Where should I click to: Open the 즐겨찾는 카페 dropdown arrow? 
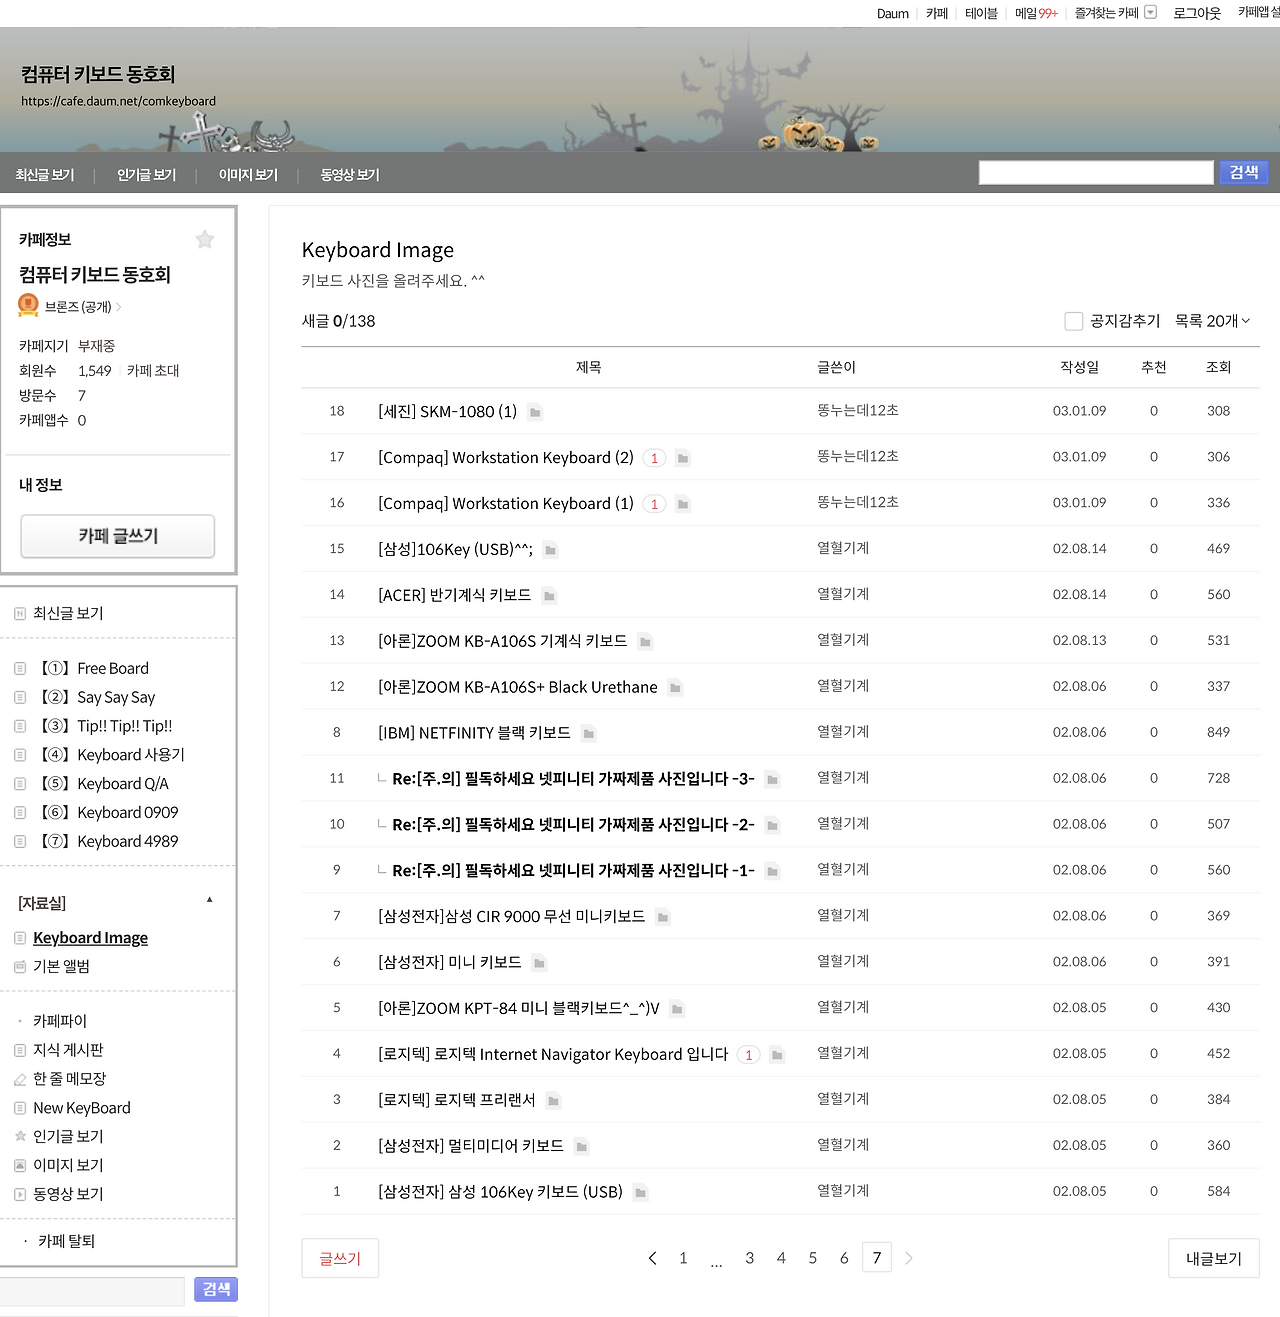pos(1151,12)
